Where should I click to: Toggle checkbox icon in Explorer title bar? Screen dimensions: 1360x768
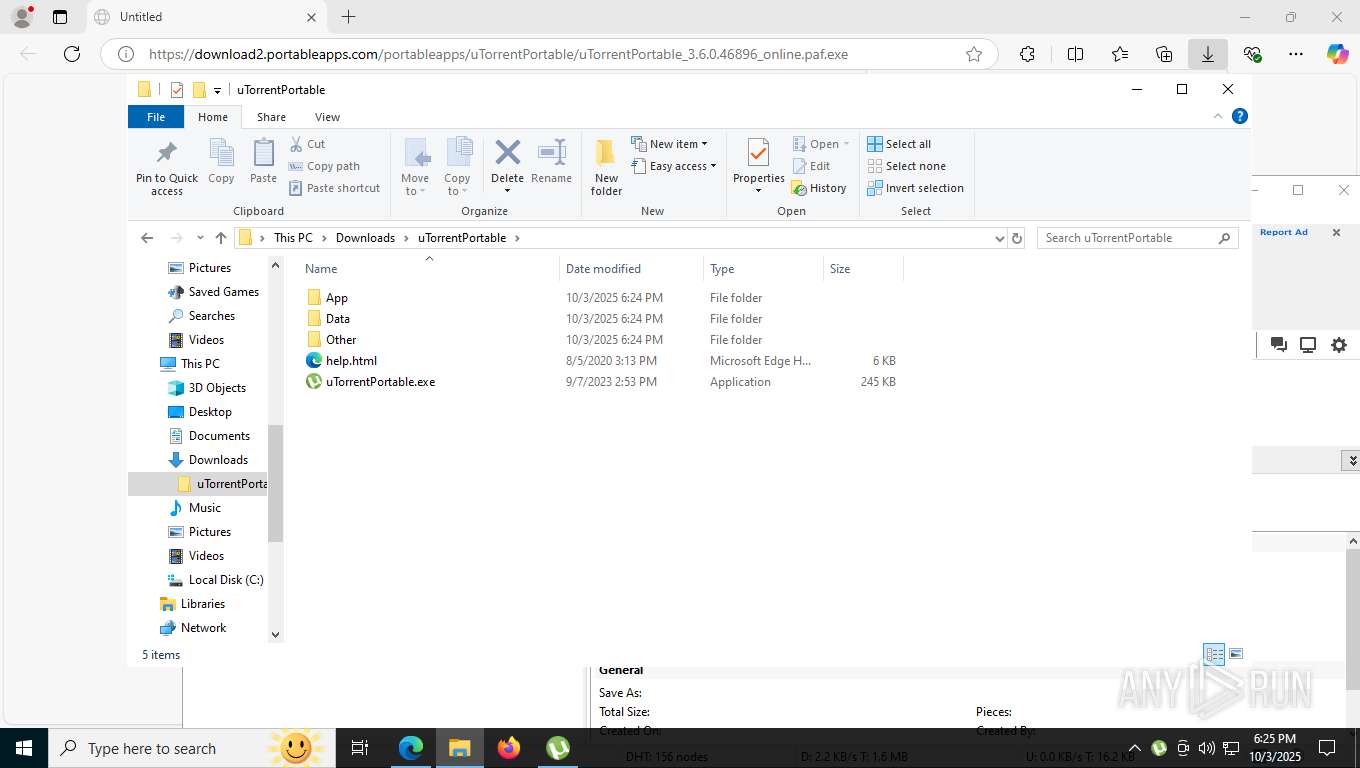[177, 90]
